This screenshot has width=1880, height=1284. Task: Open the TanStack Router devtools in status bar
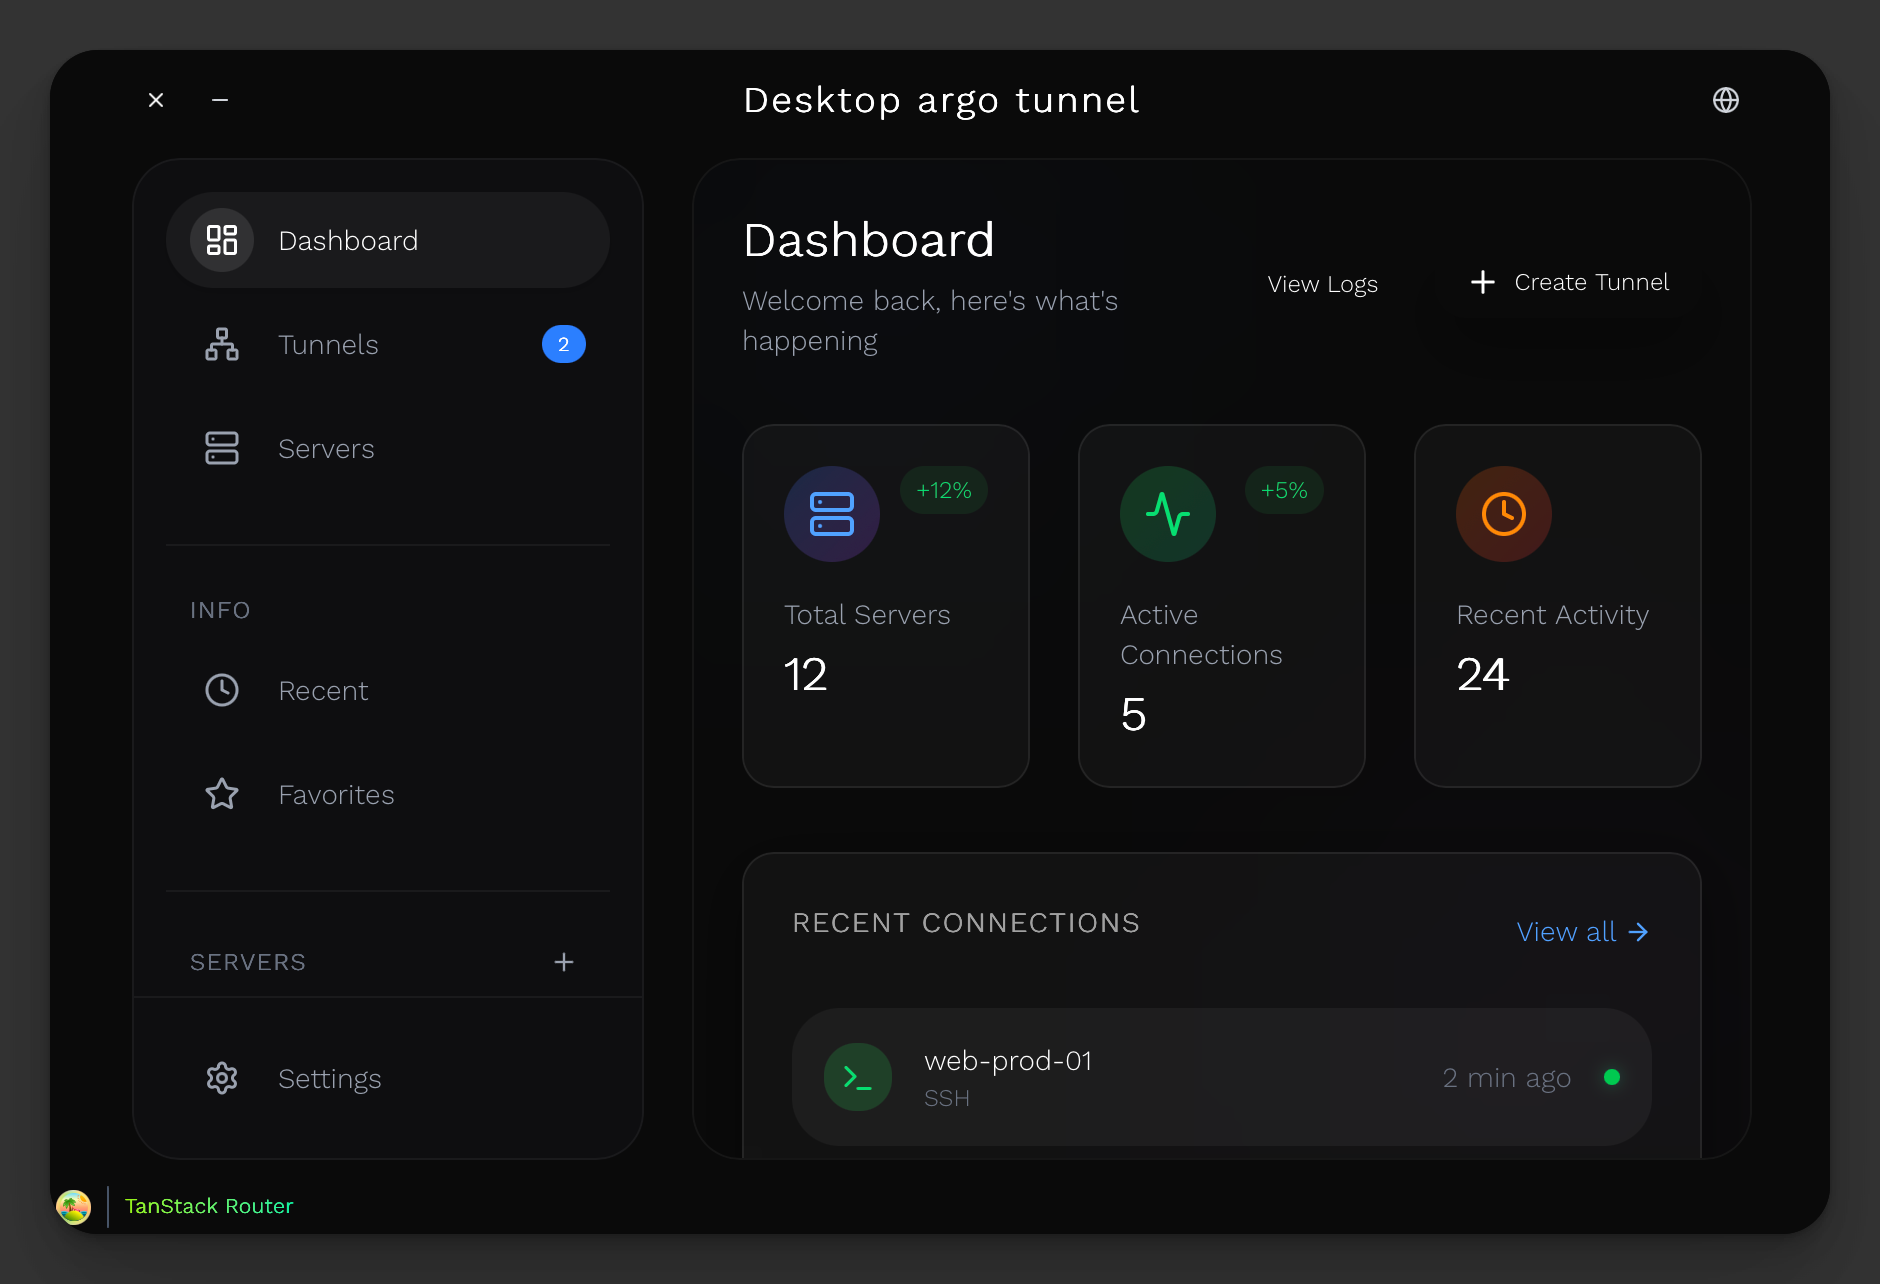(209, 1206)
